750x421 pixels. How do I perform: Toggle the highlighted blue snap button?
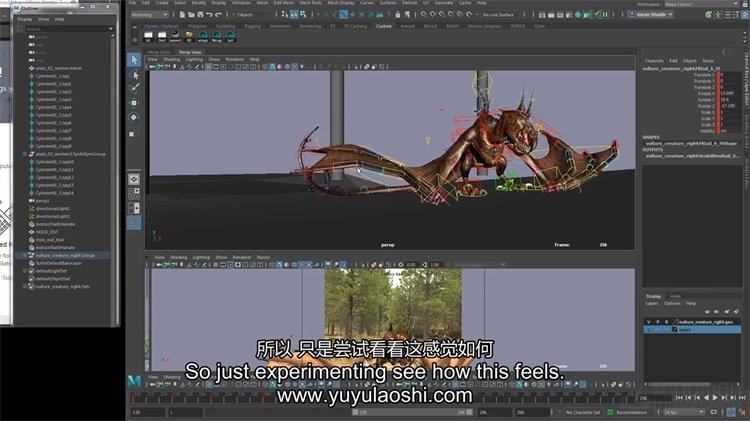(343, 15)
